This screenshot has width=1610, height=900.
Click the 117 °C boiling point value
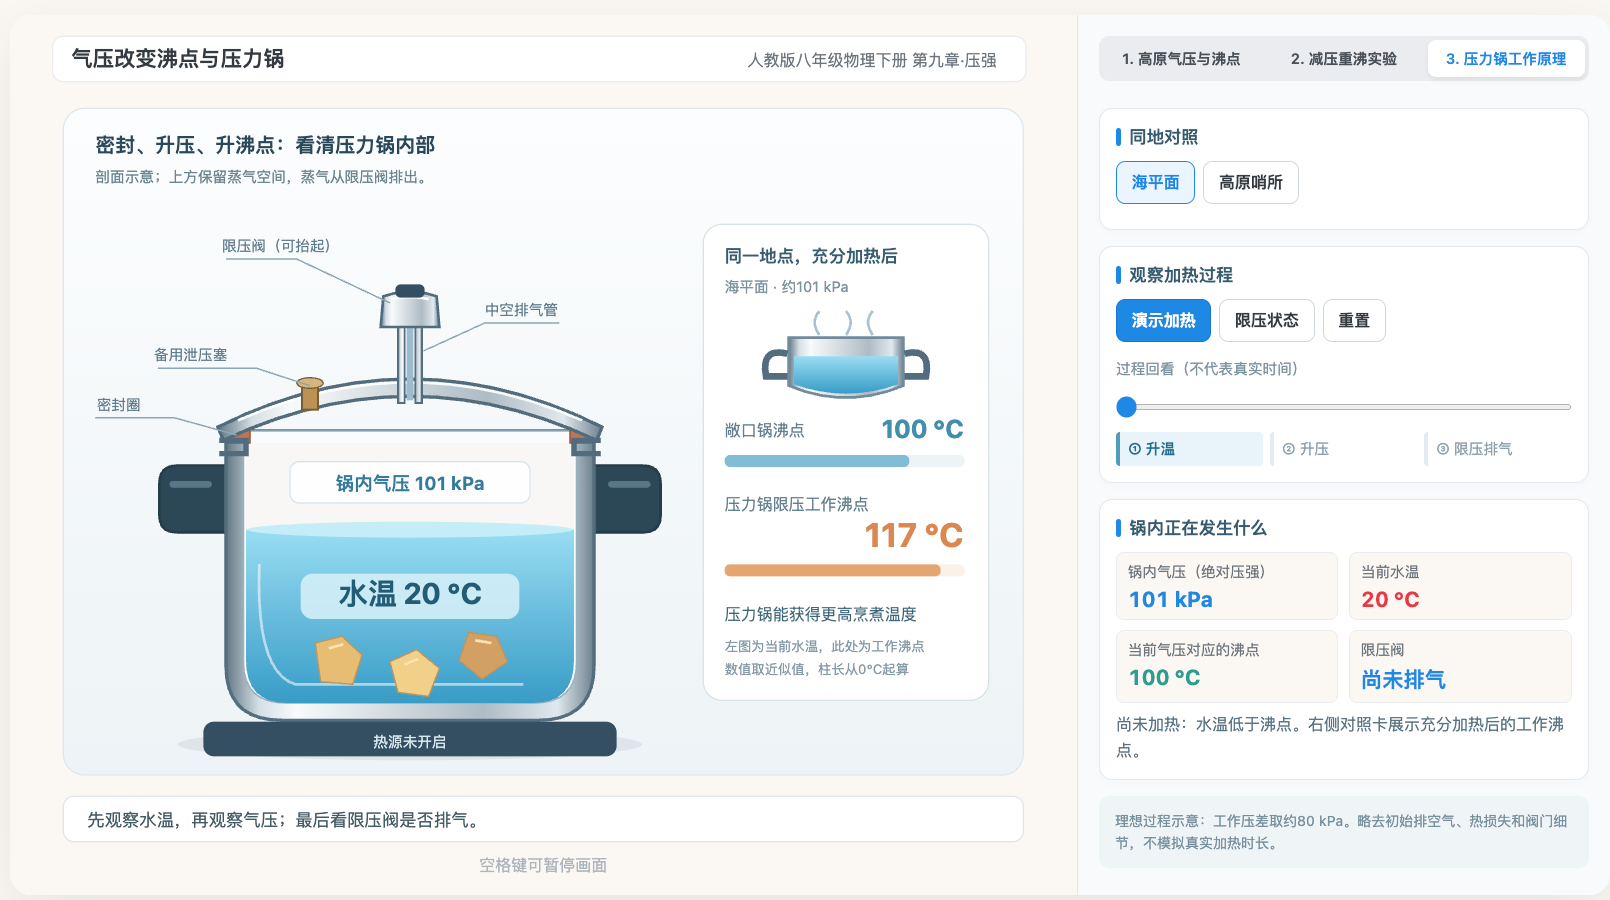pyautogui.click(x=913, y=535)
